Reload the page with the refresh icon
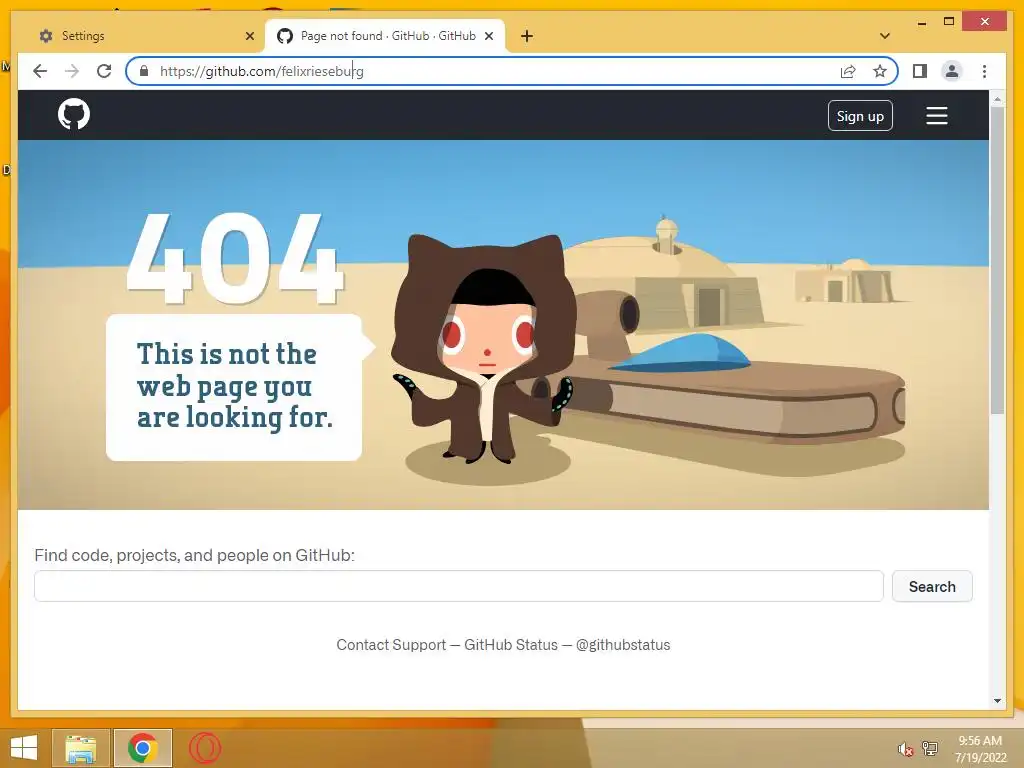This screenshot has width=1024, height=768. point(104,71)
